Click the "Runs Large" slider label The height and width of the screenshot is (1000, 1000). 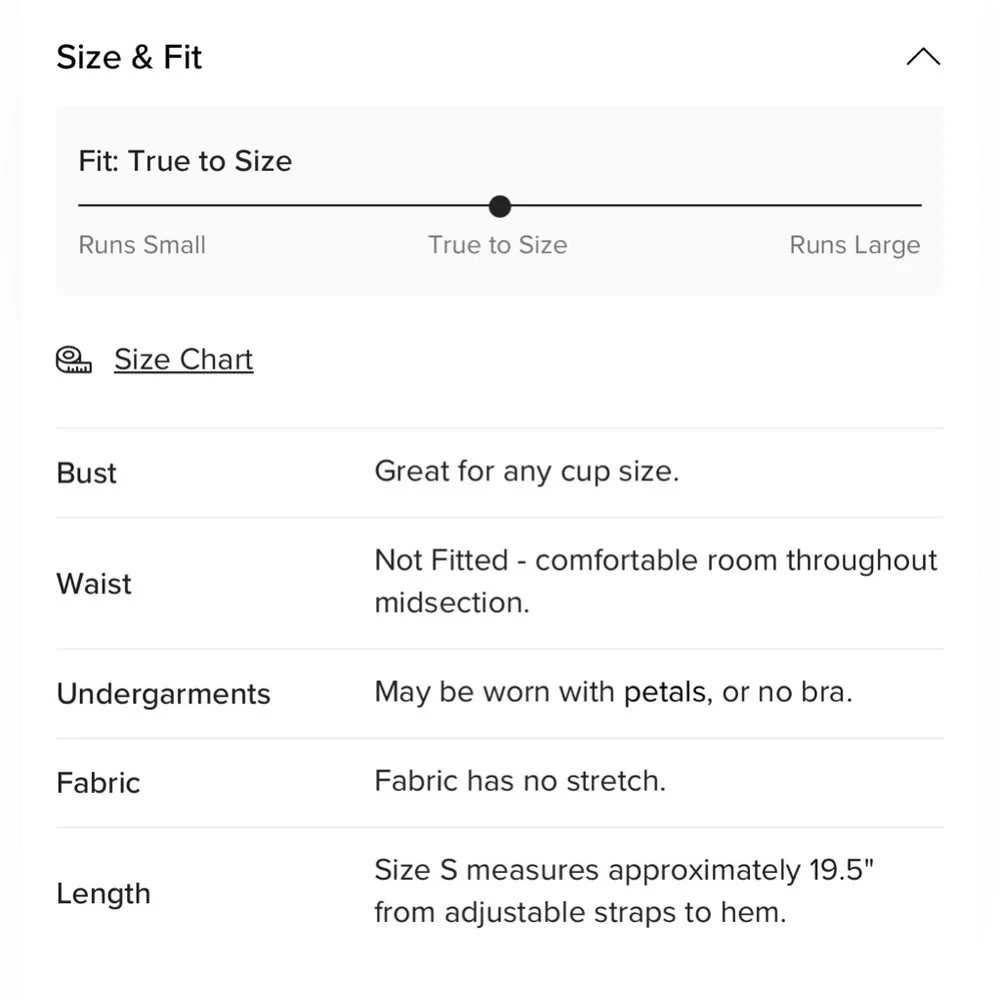pyautogui.click(x=854, y=246)
